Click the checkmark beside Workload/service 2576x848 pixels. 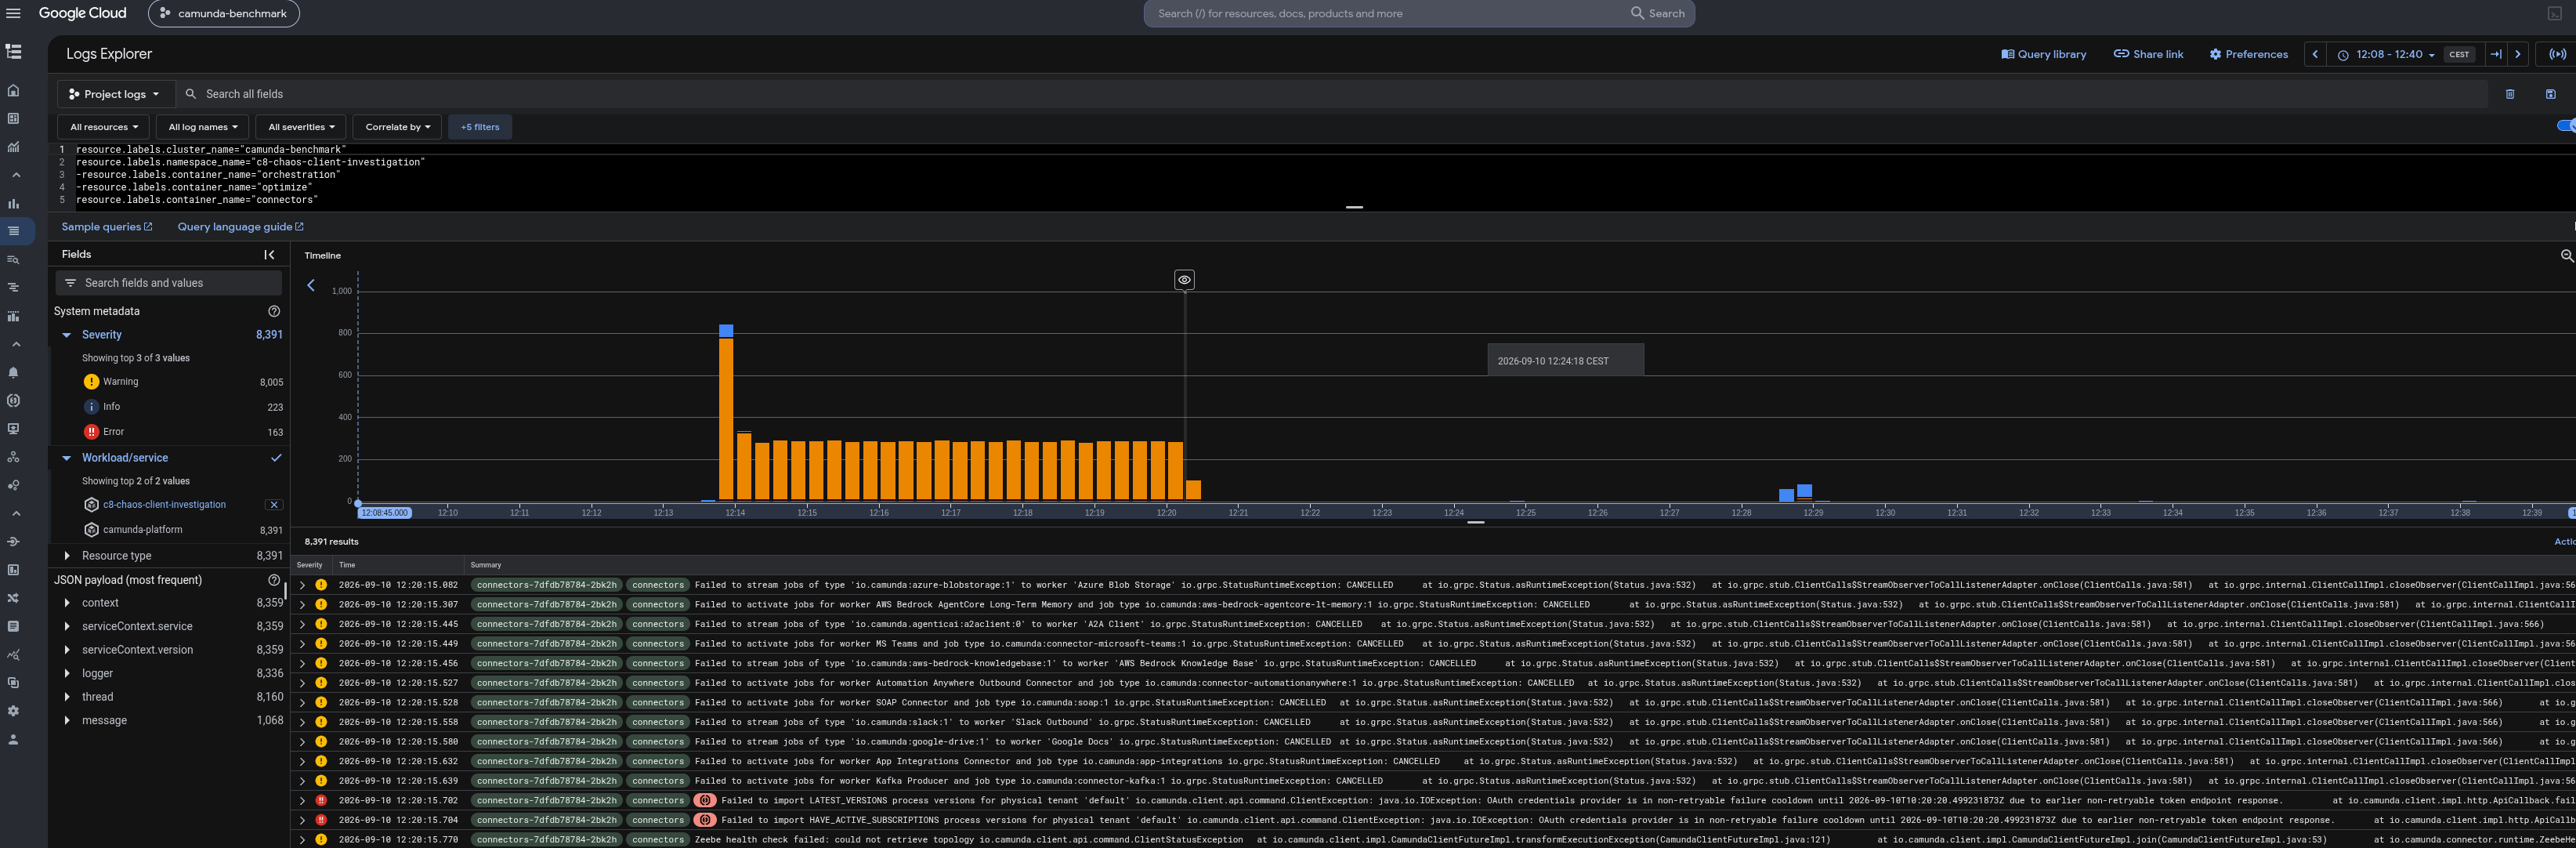tap(276, 458)
